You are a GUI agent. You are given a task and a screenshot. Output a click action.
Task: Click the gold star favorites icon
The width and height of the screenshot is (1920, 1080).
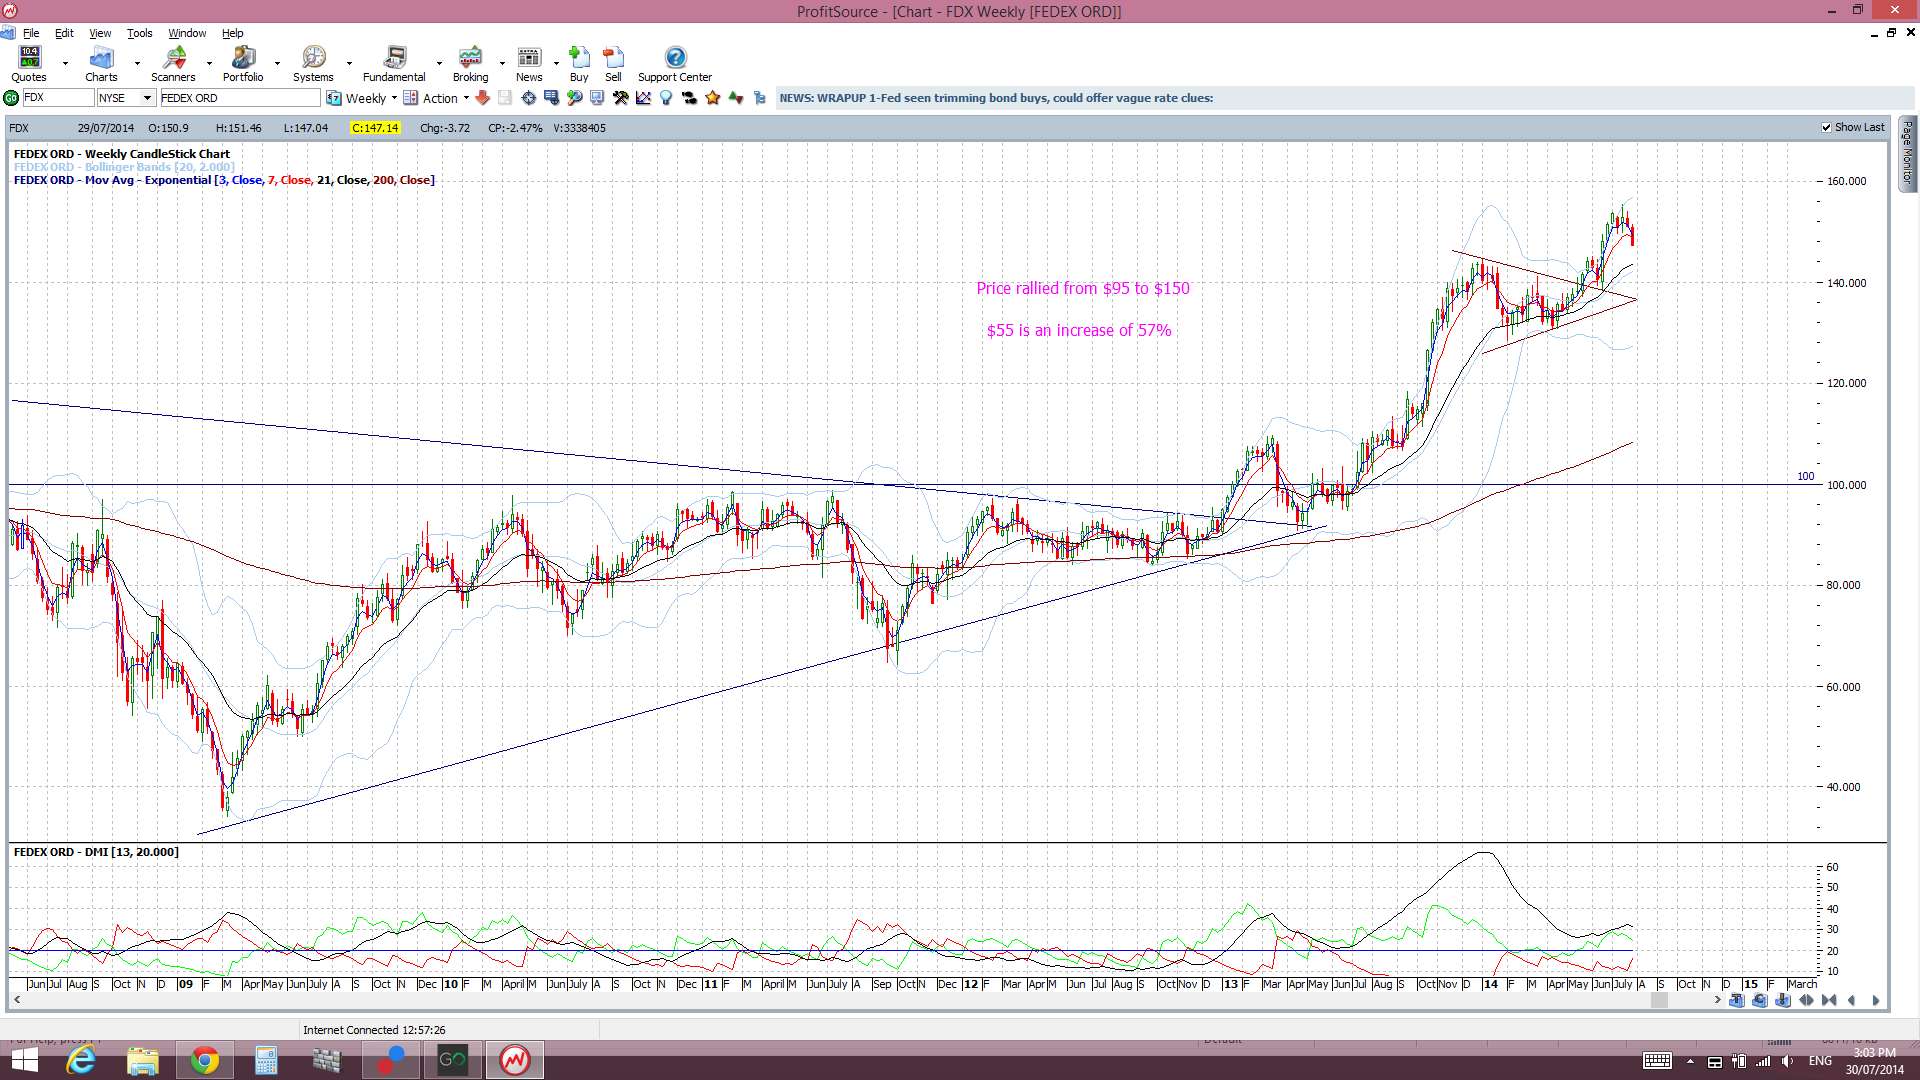(712, 98)
